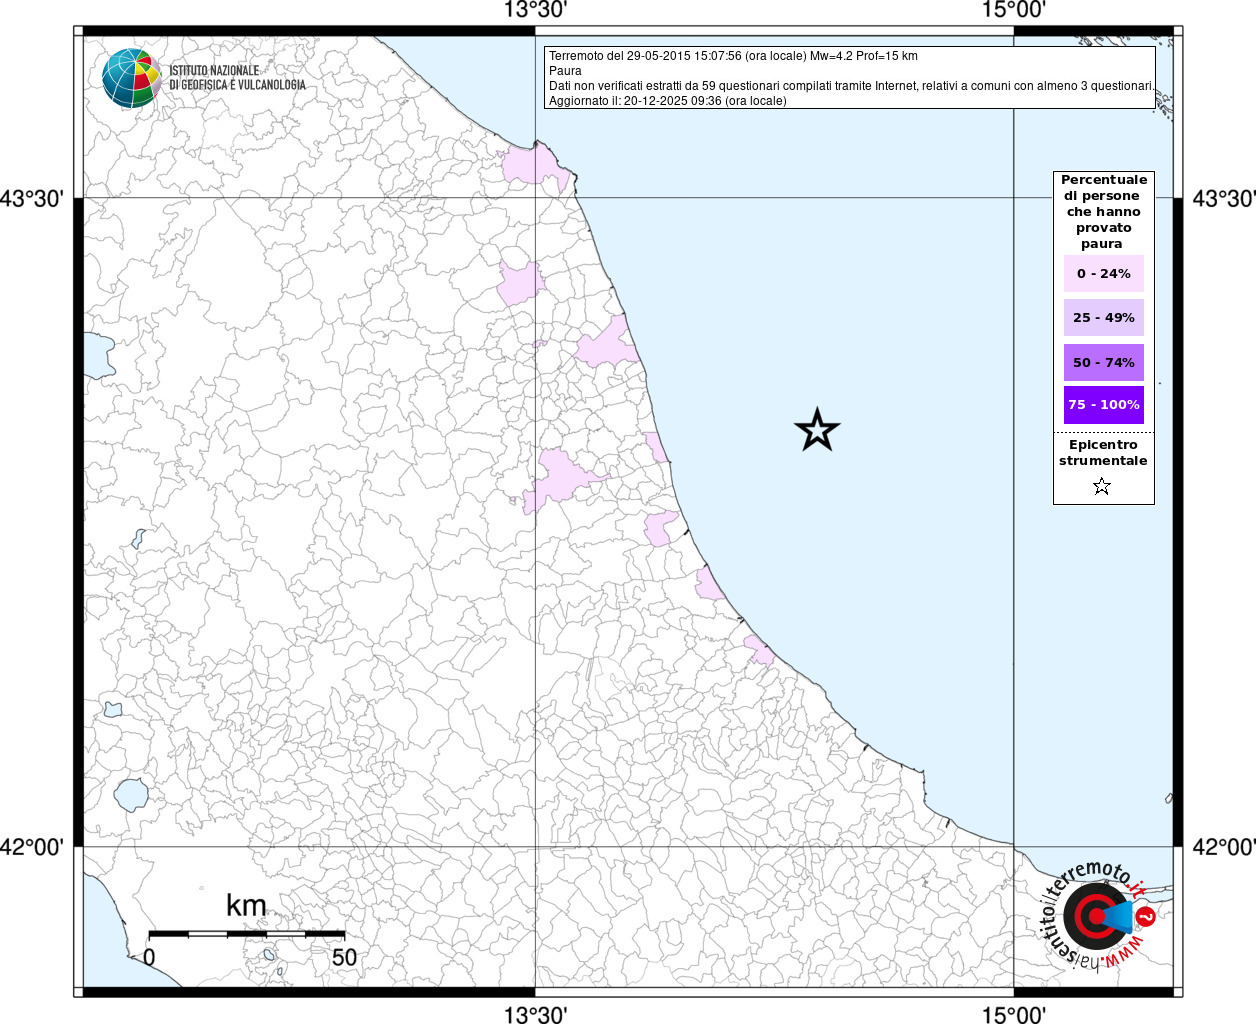The image size is (1256, 1024).
Task: Click the northernmost pink-shaded coastal municipality
Action: click(535, 165)
